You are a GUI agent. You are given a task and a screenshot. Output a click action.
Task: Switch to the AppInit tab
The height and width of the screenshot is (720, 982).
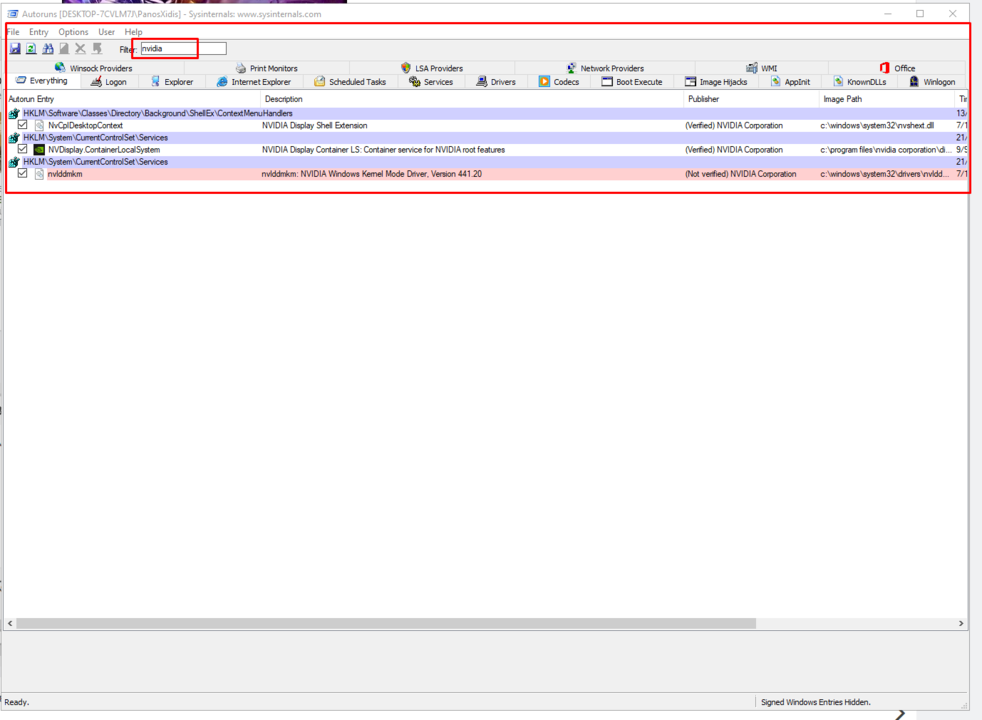tap(790, 82)
